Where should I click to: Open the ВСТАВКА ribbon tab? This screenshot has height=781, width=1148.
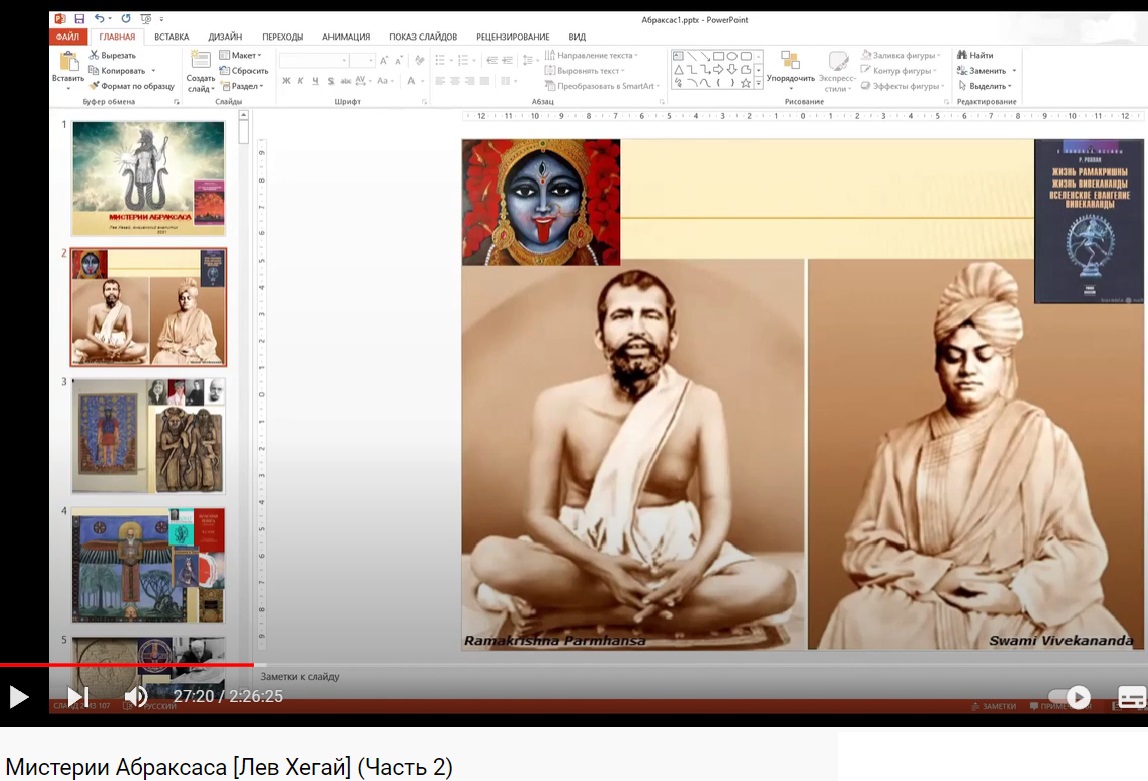[171, 37]
